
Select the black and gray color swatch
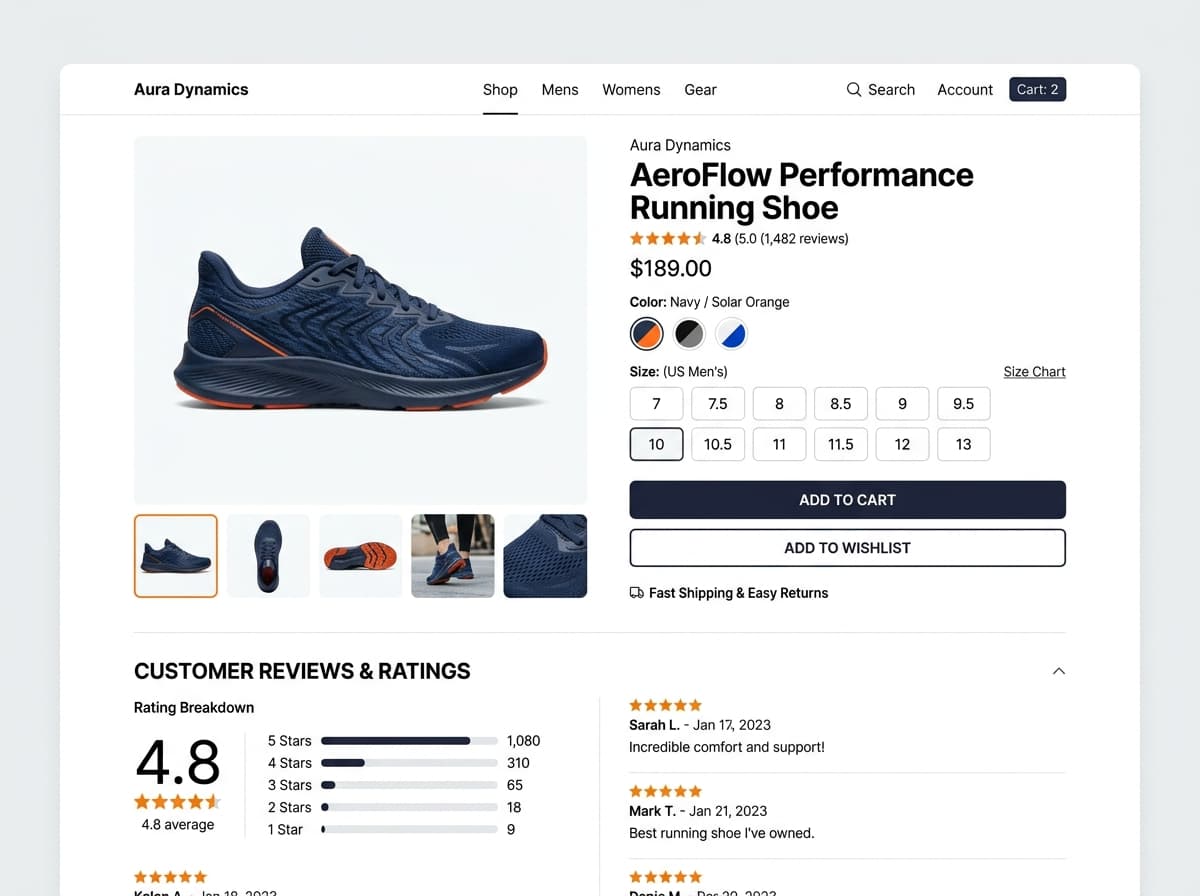coord(689,334)
